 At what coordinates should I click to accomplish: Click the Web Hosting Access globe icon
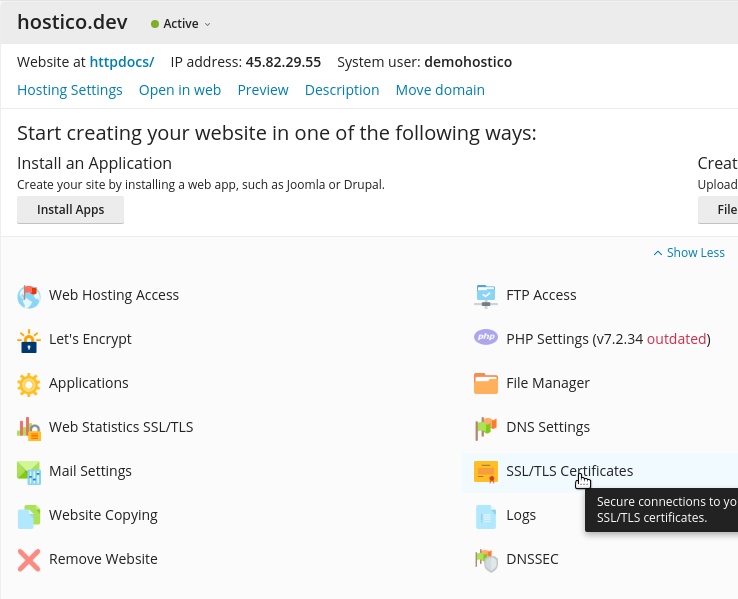29,296
